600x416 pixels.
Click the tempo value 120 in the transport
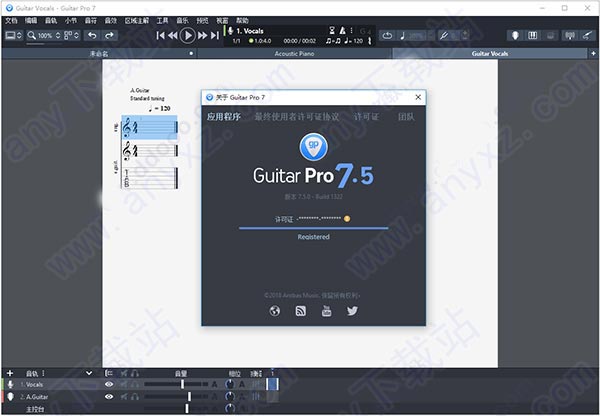358,41
